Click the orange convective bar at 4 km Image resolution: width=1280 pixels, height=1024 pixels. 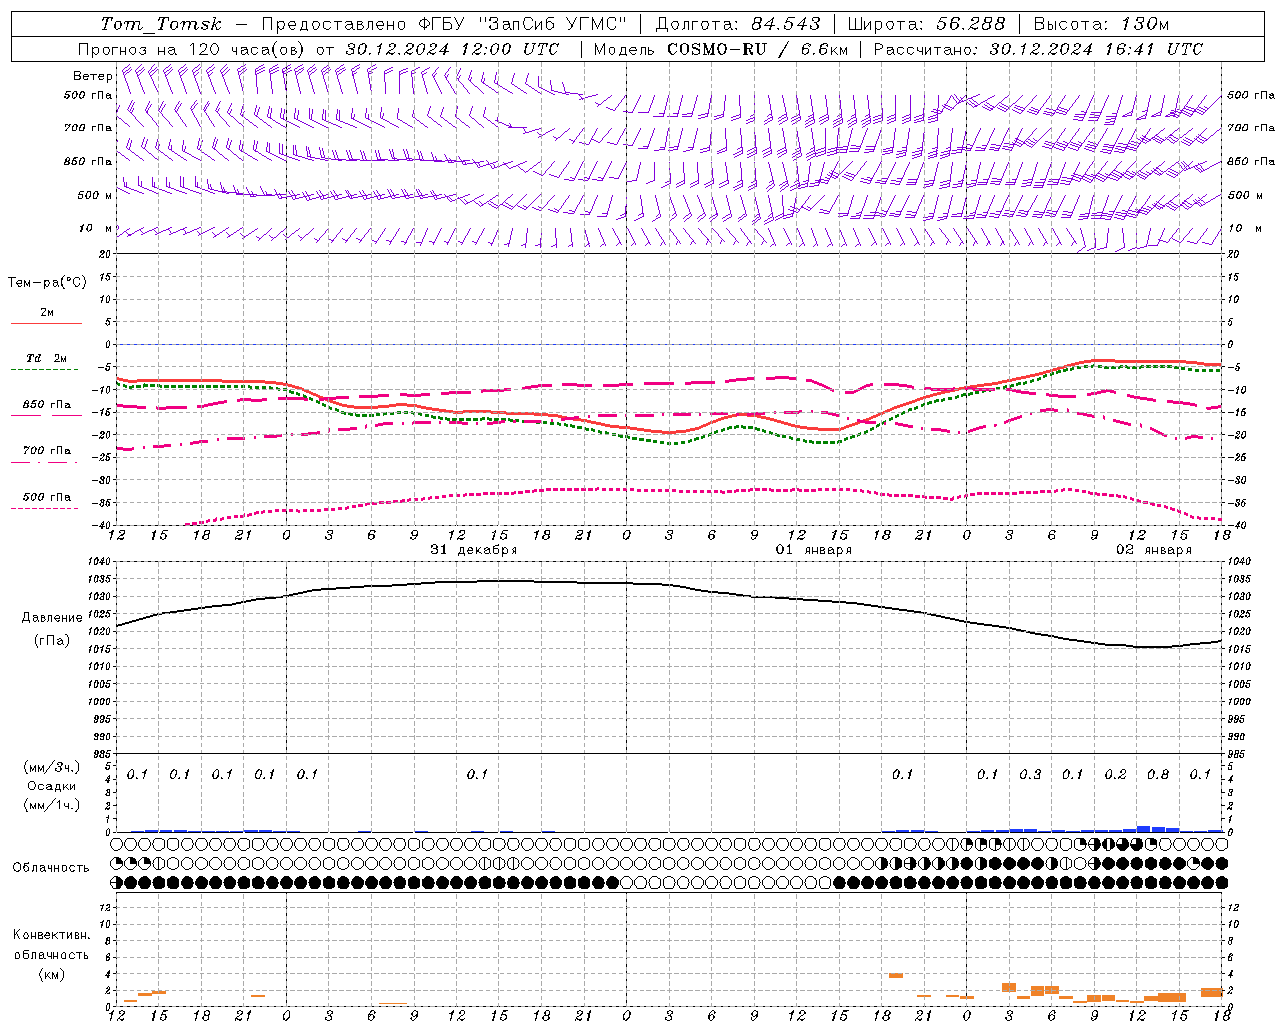pyautogui.click(x=896, y=975)
